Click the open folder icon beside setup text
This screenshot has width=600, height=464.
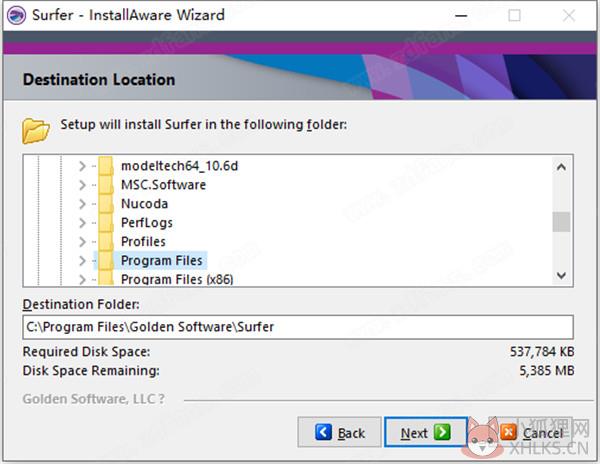(35, 131)
